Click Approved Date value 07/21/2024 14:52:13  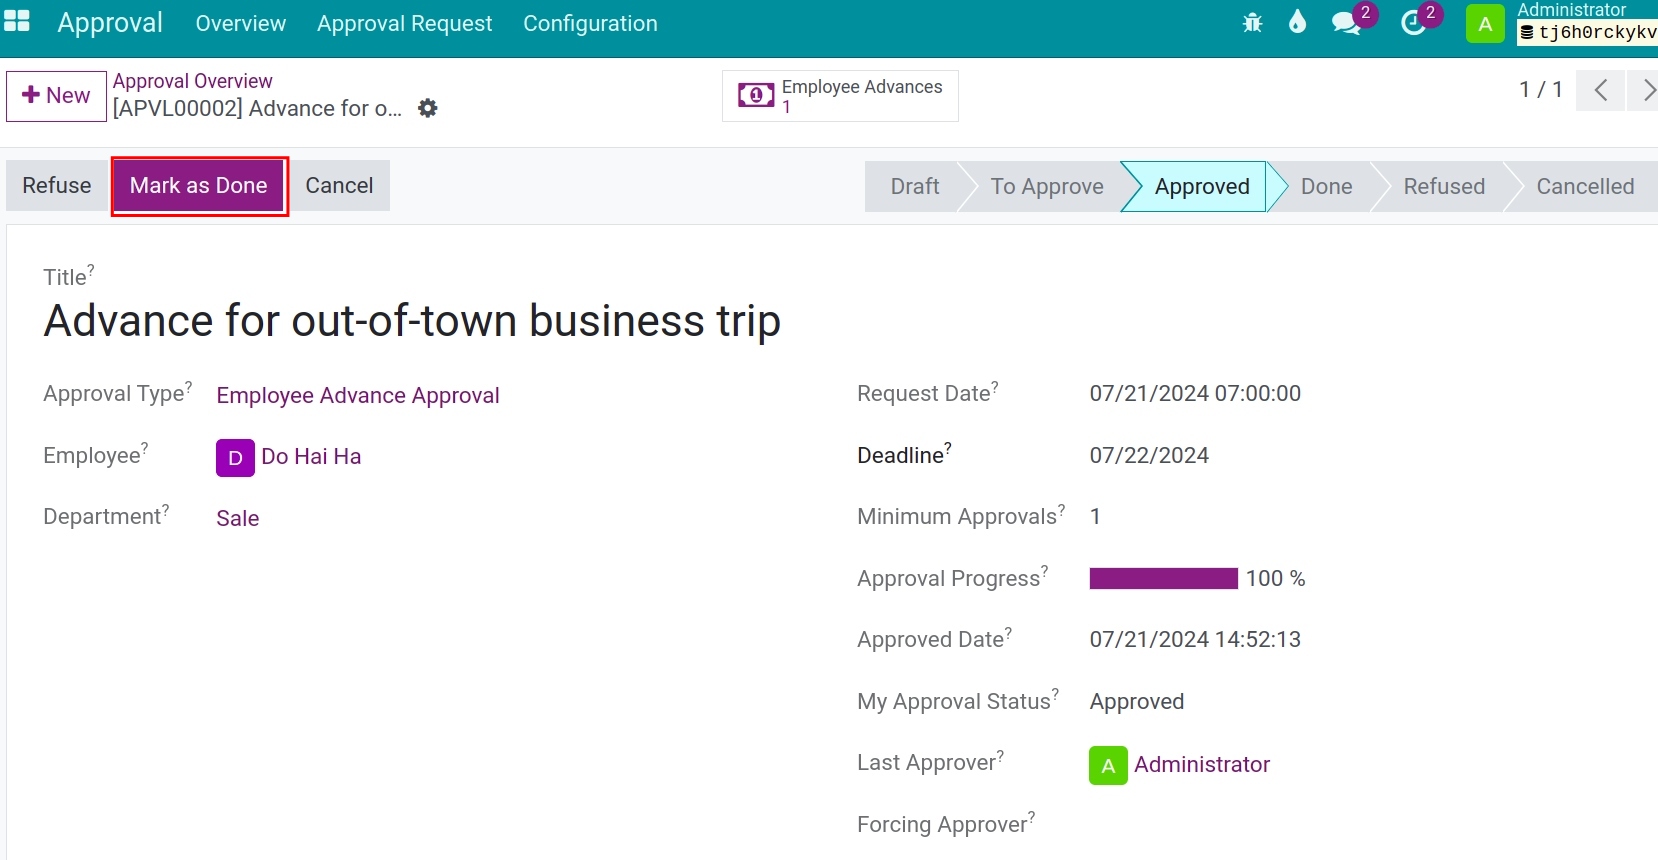[x=1195, y=640]
